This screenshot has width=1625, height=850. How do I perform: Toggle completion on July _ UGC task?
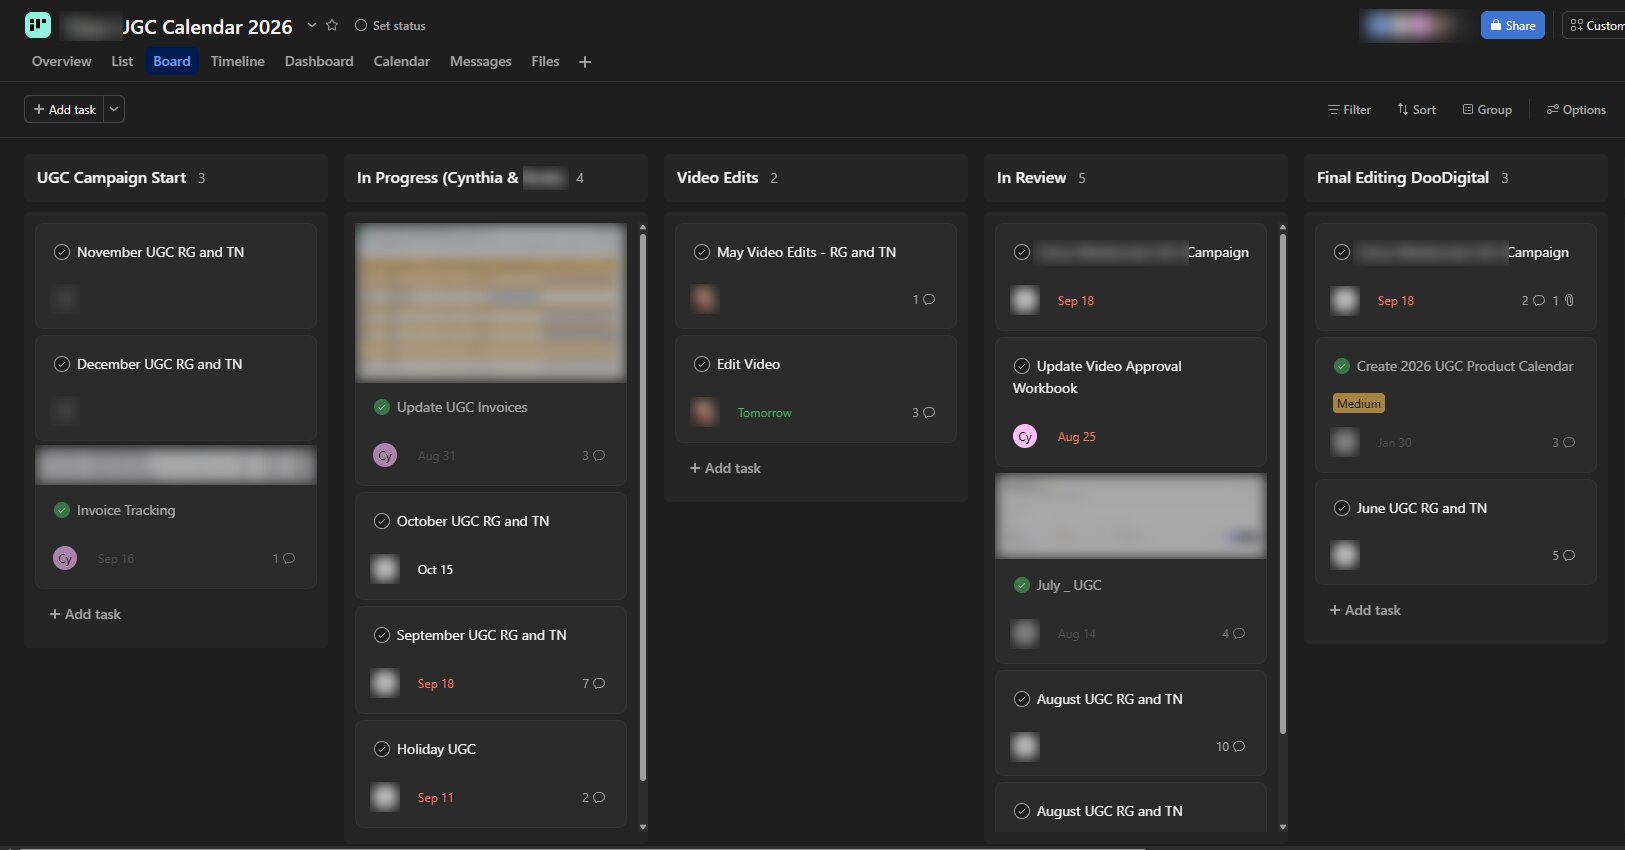coord(1022,585)
